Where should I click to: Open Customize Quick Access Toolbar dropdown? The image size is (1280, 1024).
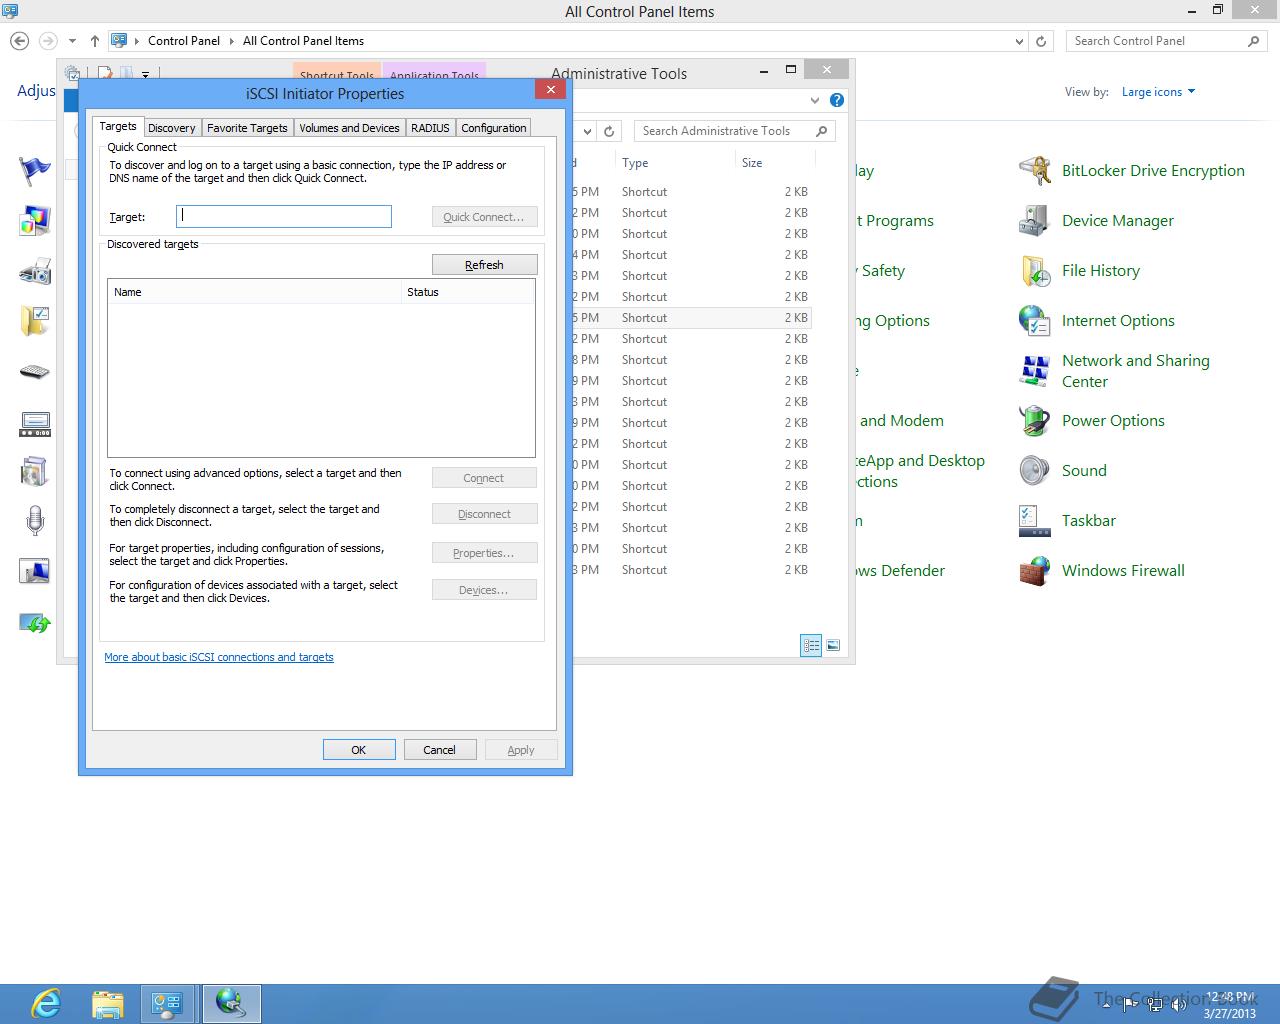click(x=146, y=74)
